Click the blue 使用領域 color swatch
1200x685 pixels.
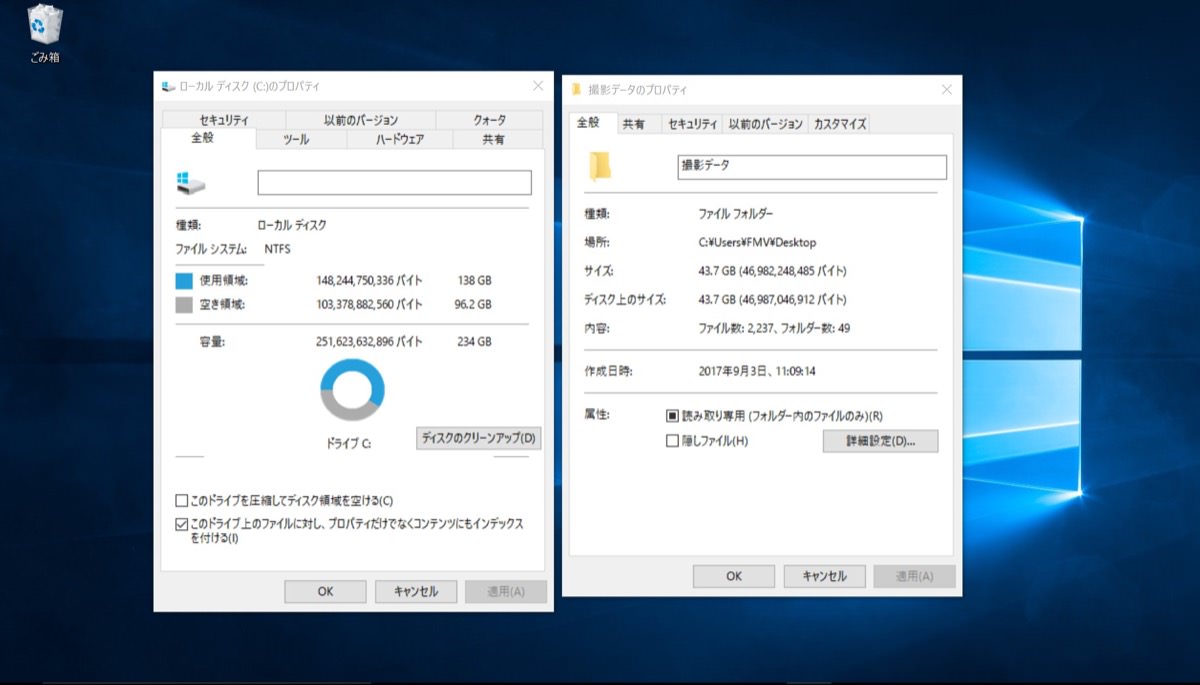(184, 281)
